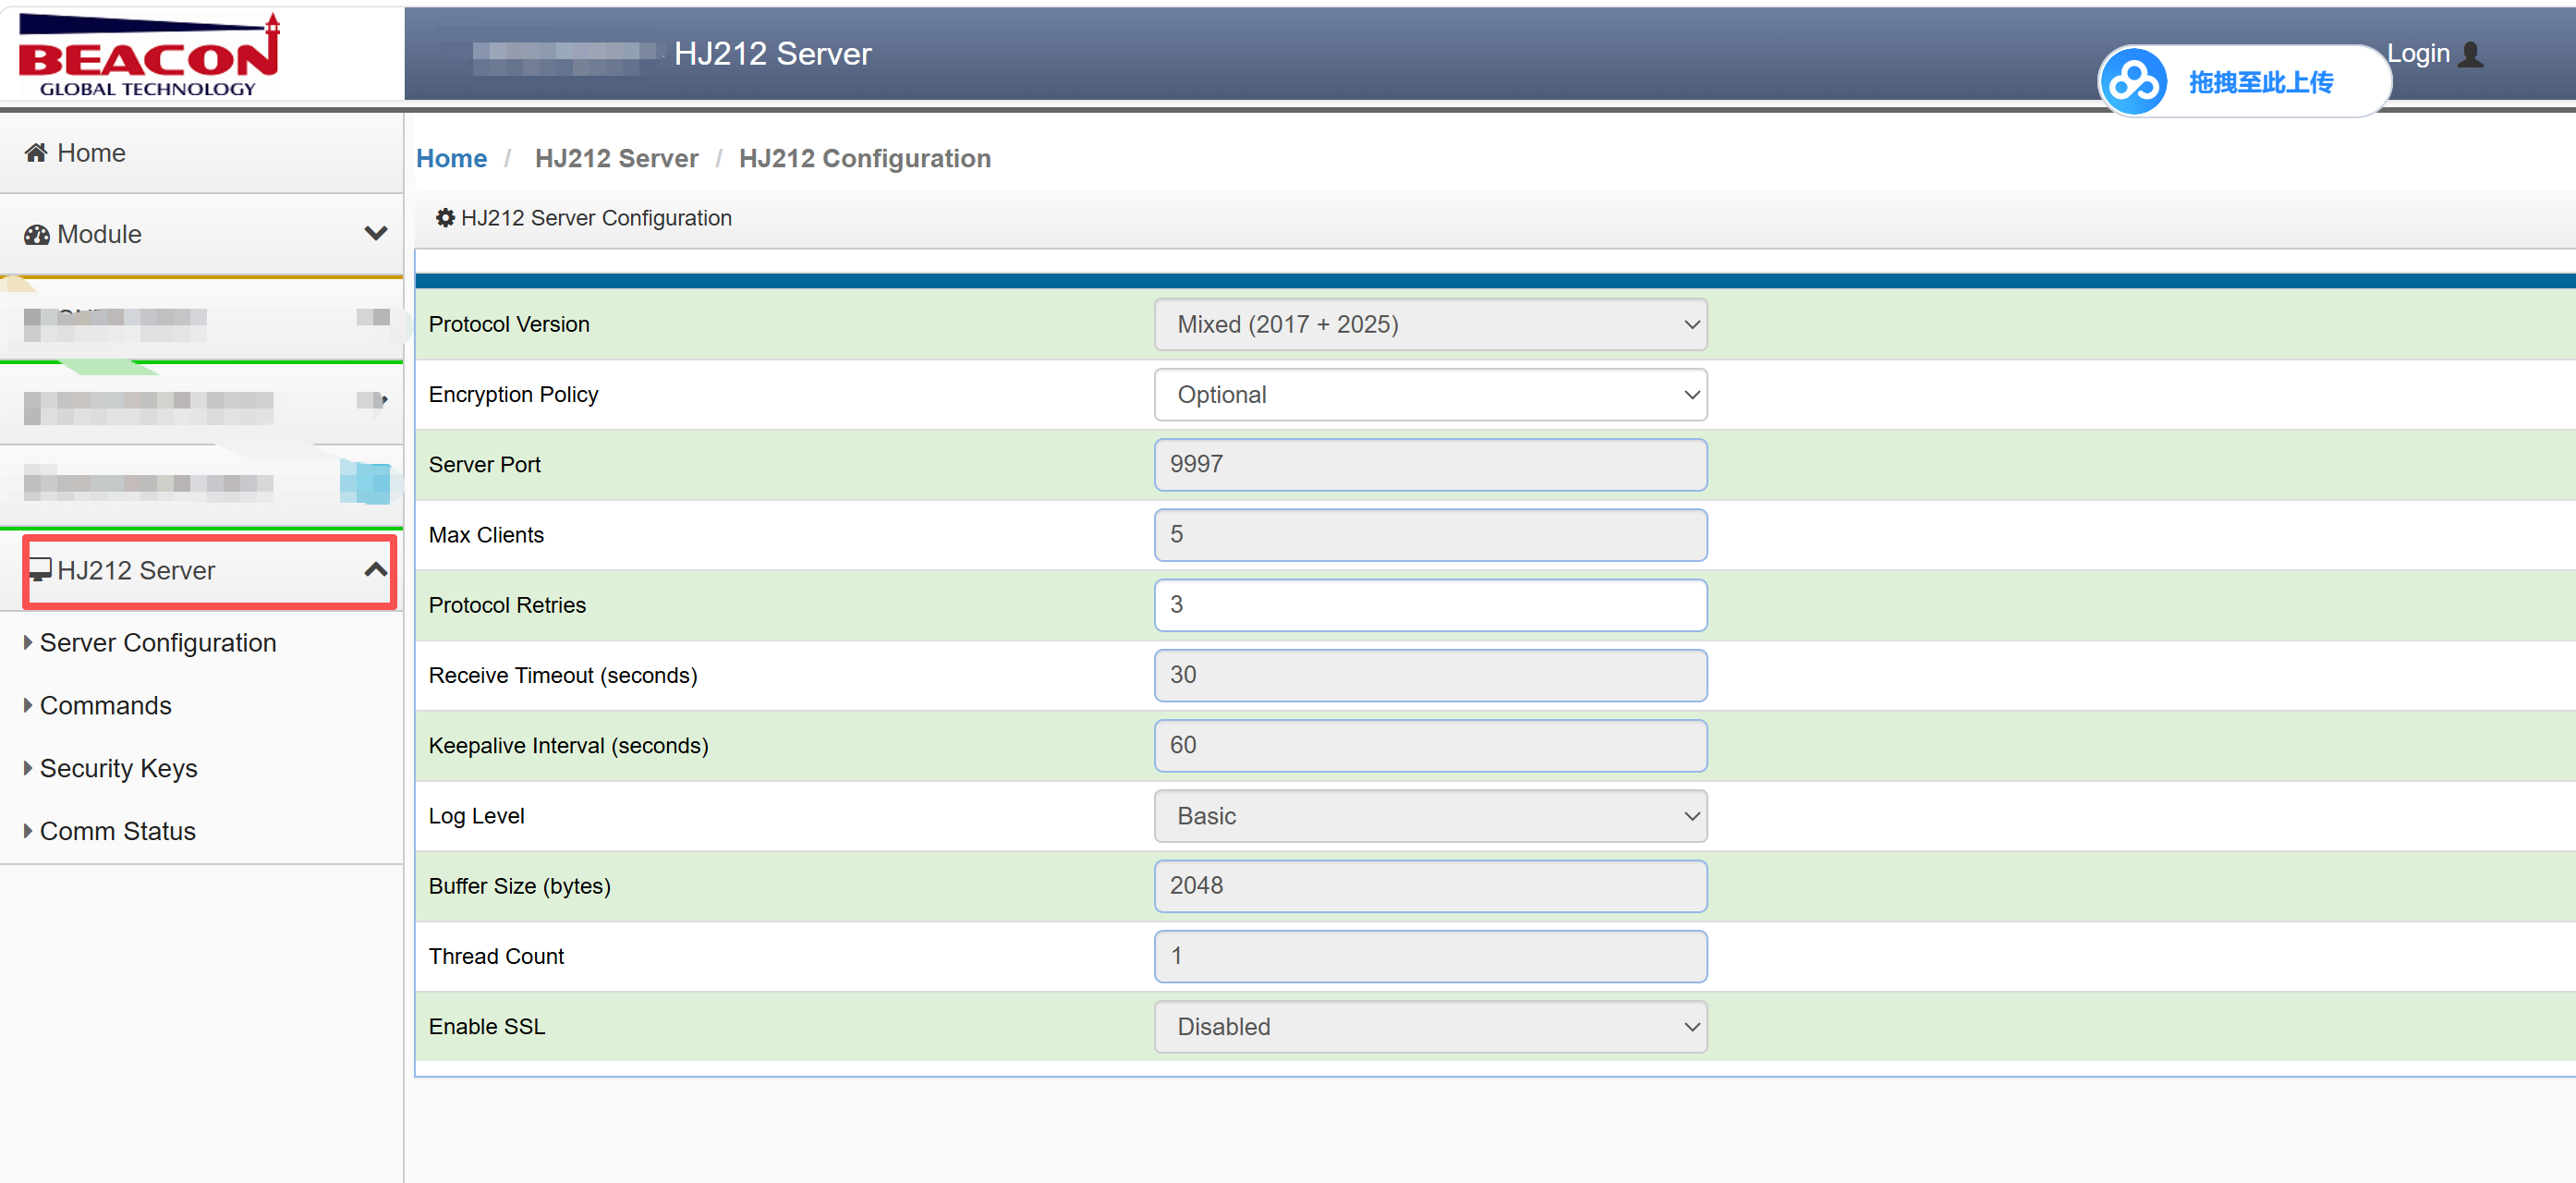This screenshot has width=2576, height=1183.
Task: Click the HJ212 Server header title
Action: [772, 54]
